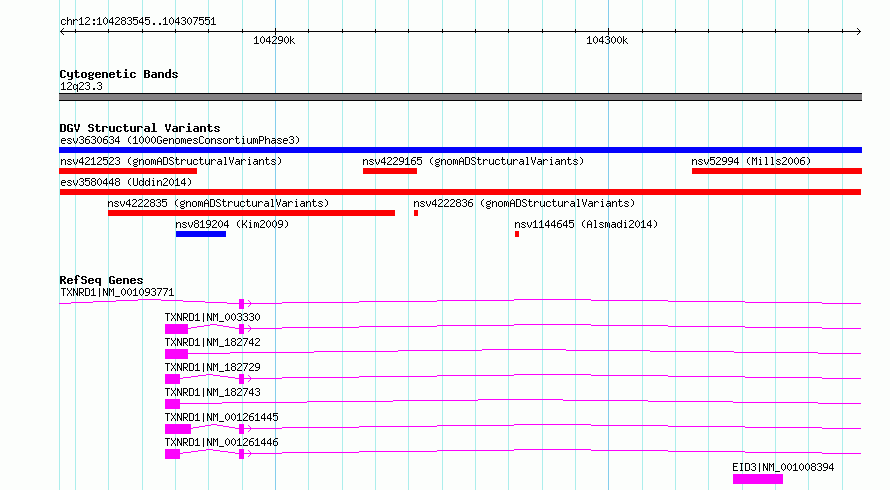Click the 12q23.3 band label
This screenshot has width=890, height=490.
pos(81,86)
